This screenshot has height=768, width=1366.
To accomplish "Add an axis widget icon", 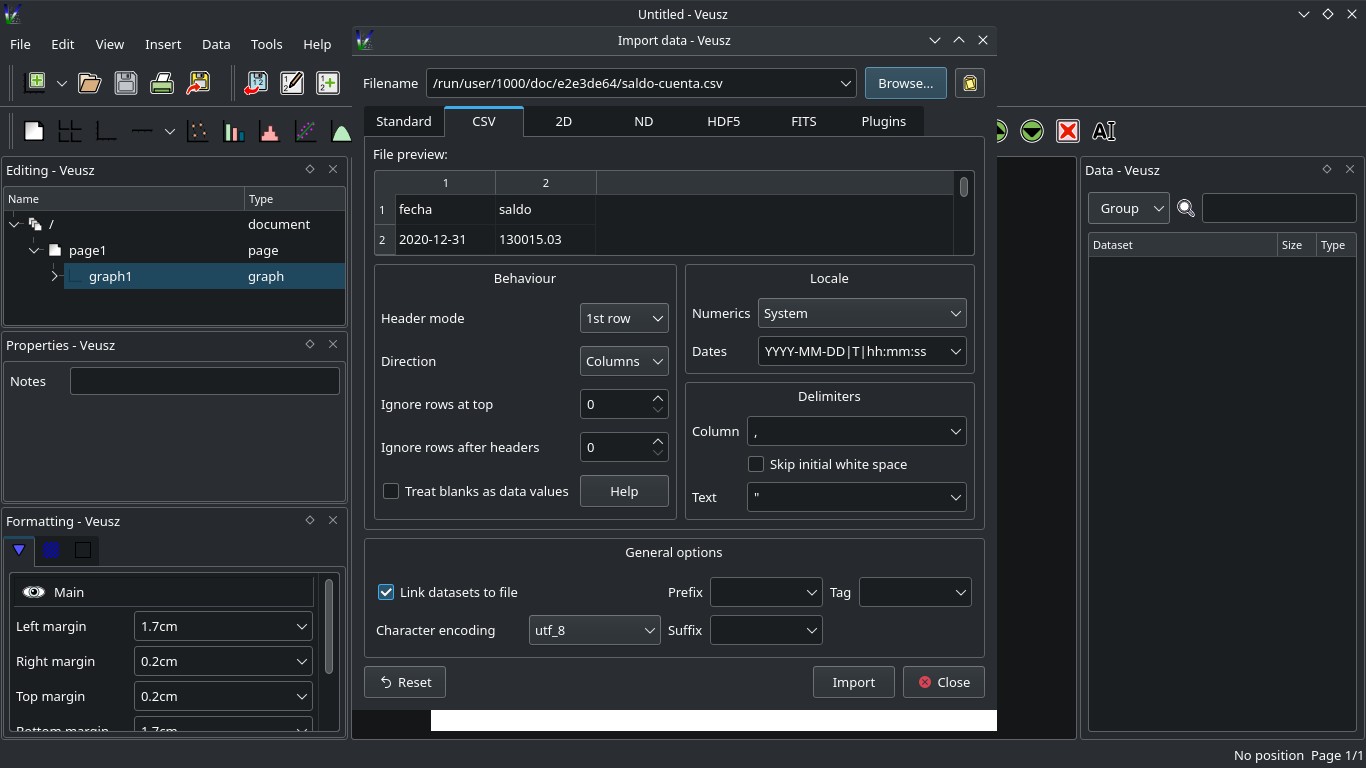I will coord(142,131).
